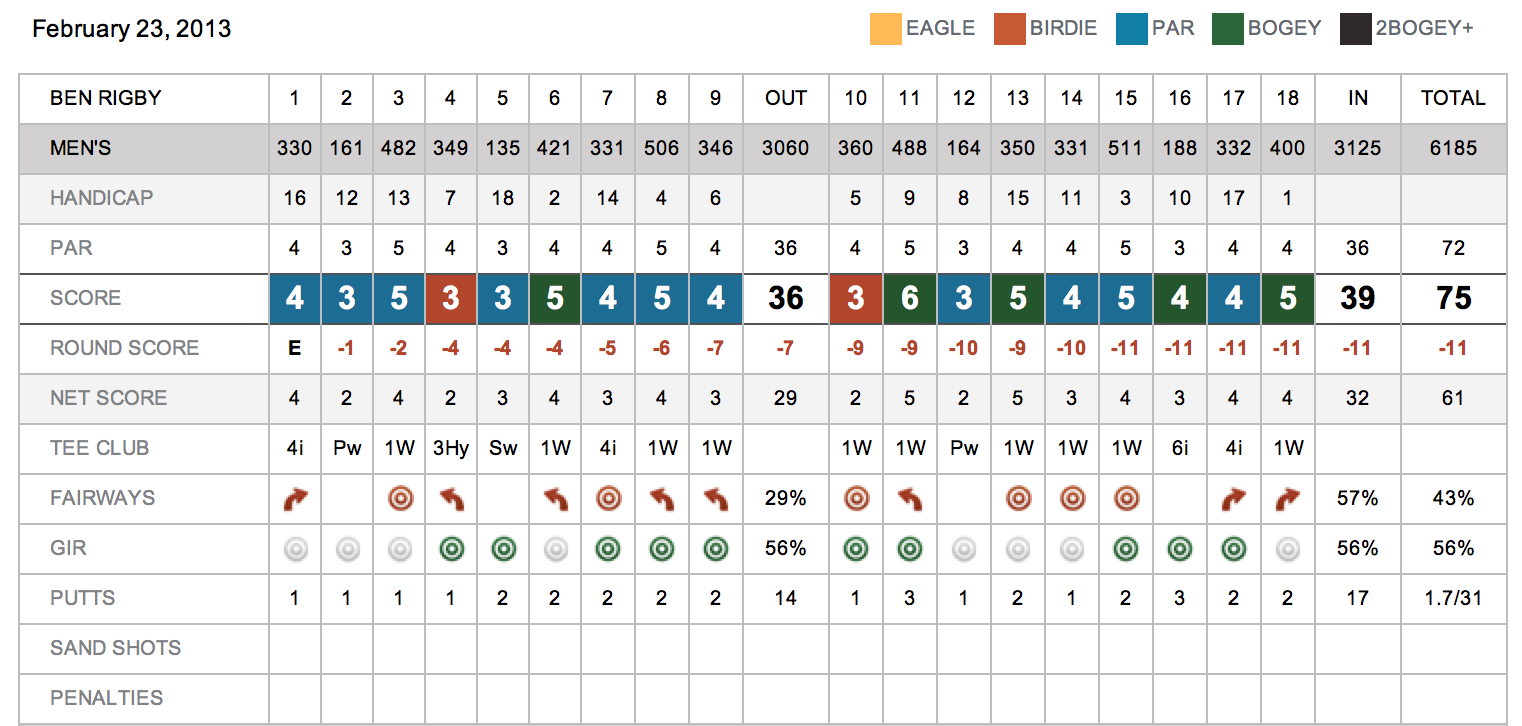Click the fairway hit target on hole 3
The width and height of the screenshot is (1522, 726).
(399, 498)
